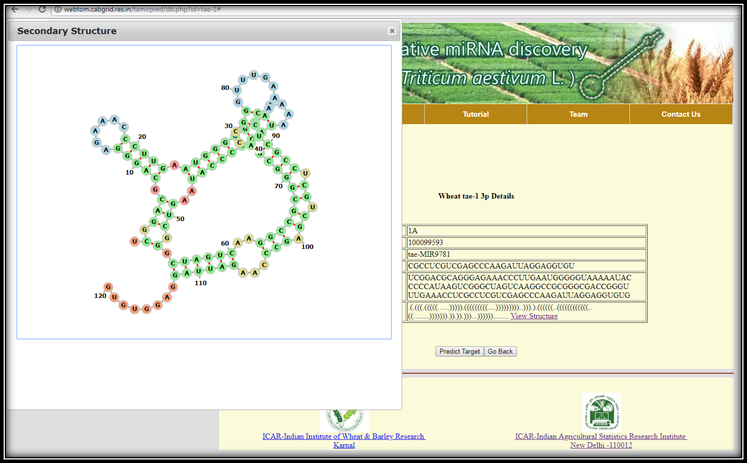747x463 pixels.
Task: Click nucleotide label 120 in structure diagram
Action: pos(100,296)
